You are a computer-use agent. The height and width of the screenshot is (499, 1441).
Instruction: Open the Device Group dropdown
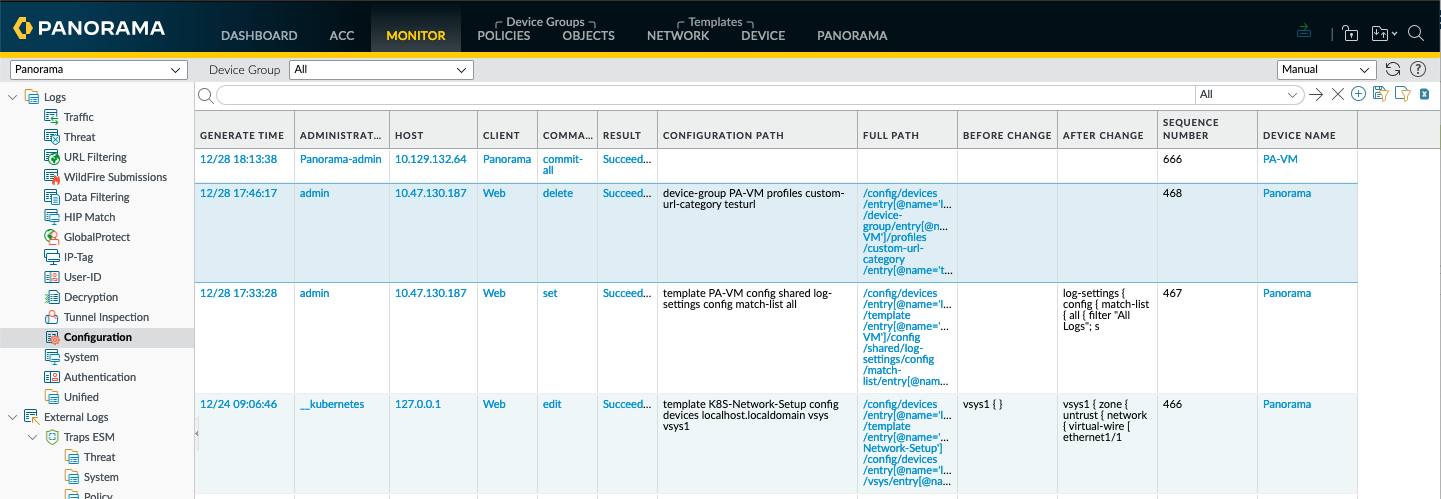coord(381,70)
